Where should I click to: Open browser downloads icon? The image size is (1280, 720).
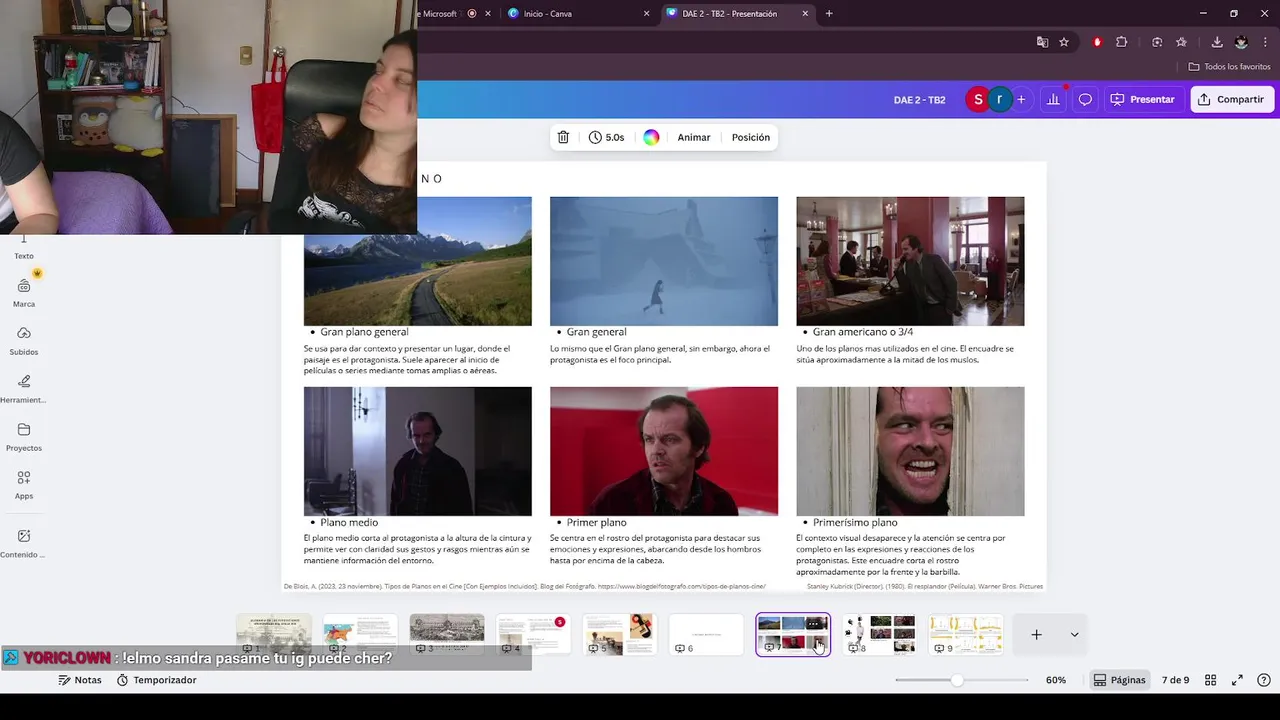pyautogui.click(x=1217, y=42)
